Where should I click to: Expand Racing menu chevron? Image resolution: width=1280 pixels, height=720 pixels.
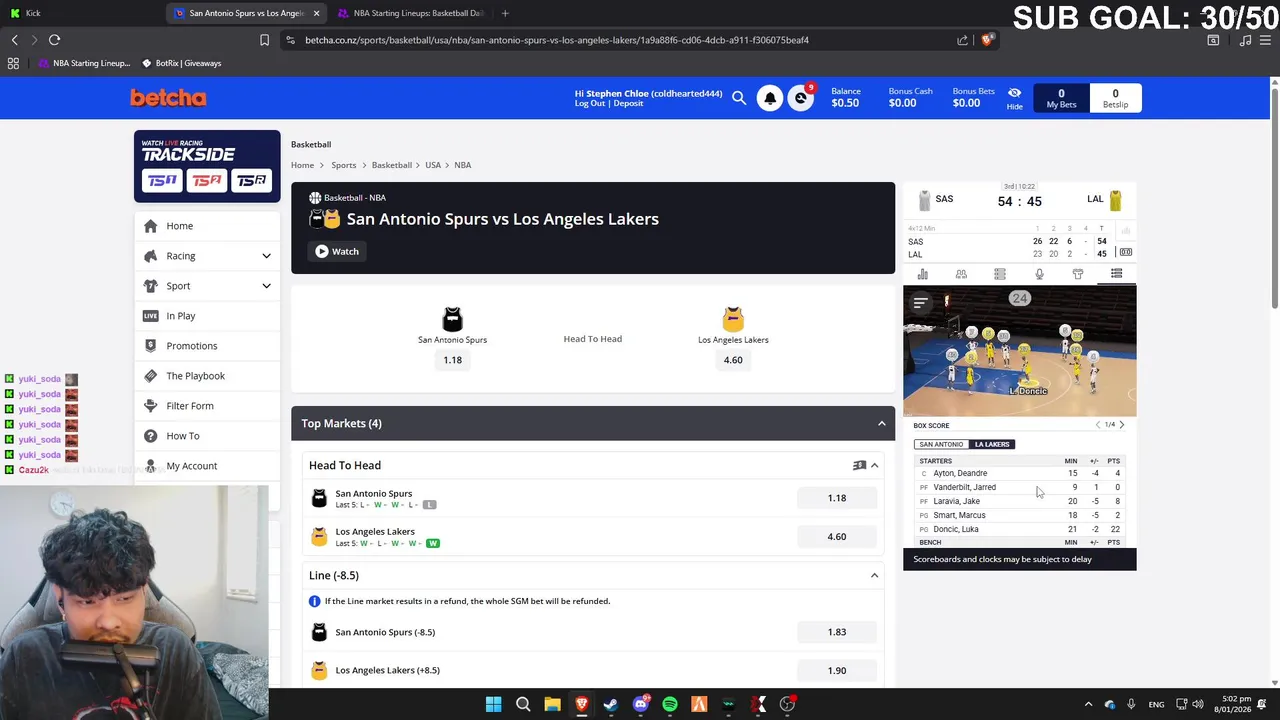pos(266,256)
